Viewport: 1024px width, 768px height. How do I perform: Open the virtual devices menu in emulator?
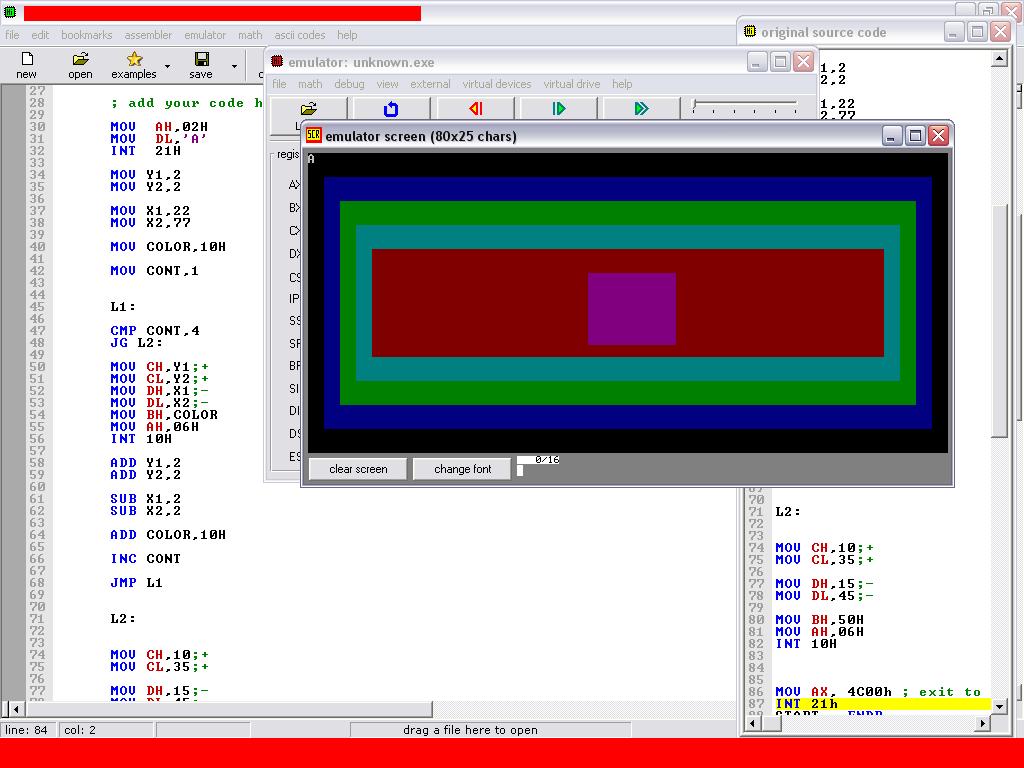click(496, 84)
